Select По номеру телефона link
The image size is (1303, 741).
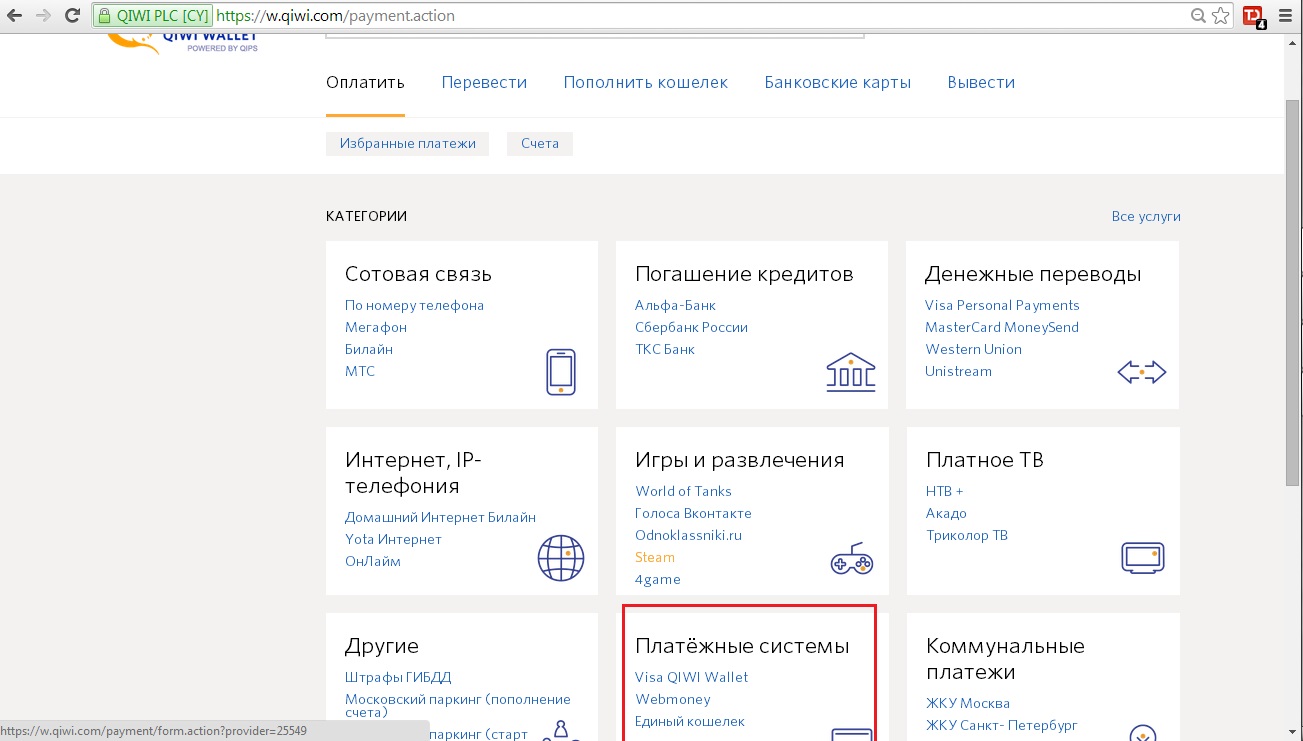414,305
